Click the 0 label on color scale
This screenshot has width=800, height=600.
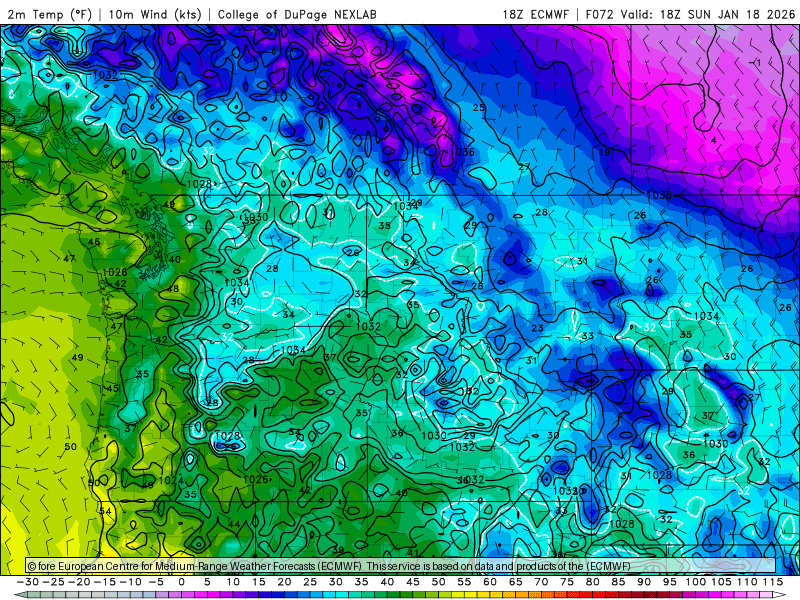pos(181,582)
